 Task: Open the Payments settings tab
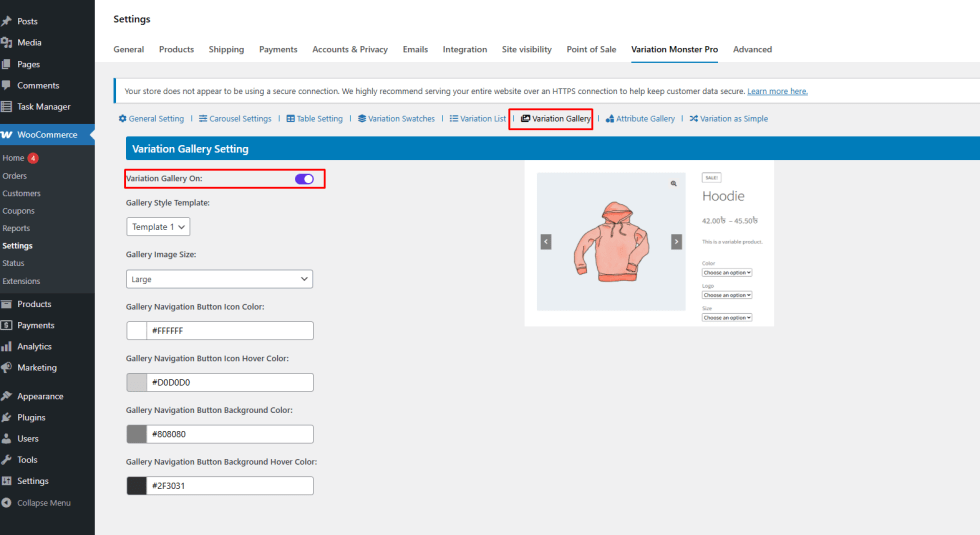(278, 49)
